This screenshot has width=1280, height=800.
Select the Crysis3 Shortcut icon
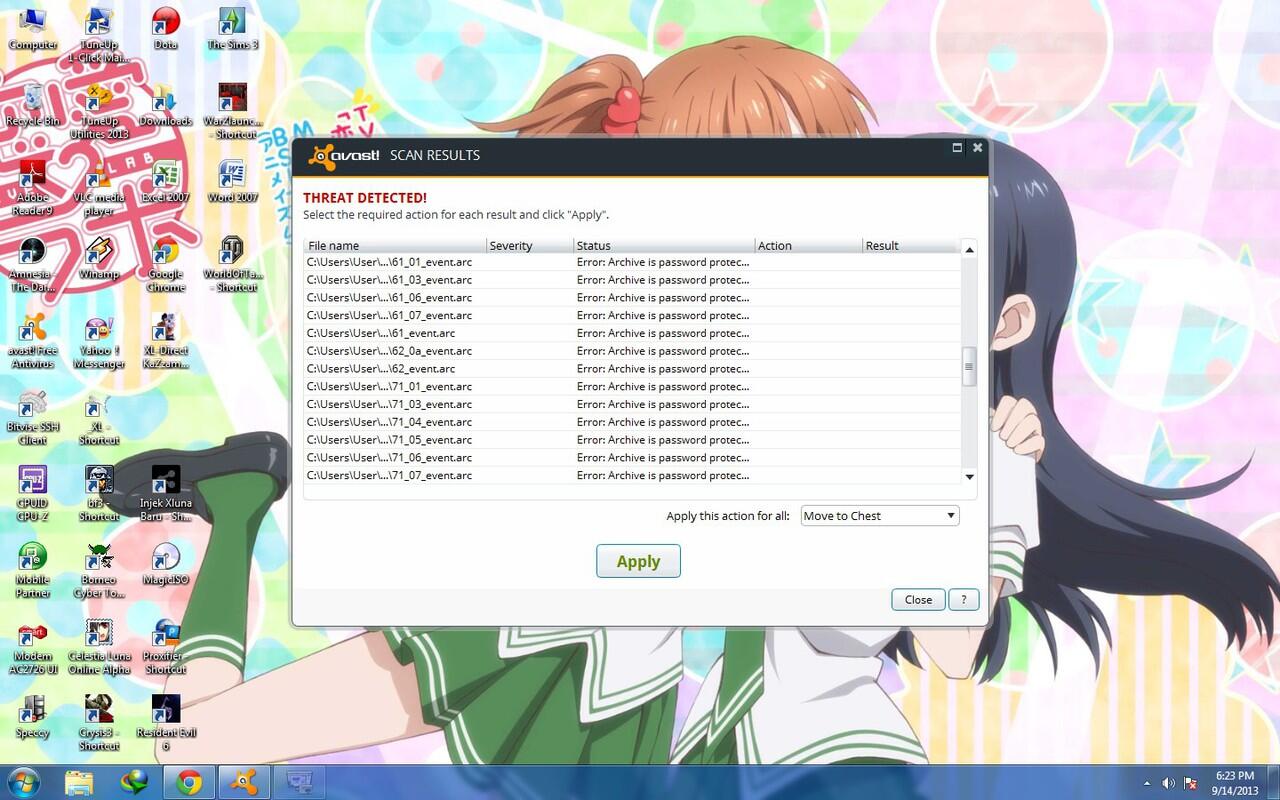pos(99,723)
